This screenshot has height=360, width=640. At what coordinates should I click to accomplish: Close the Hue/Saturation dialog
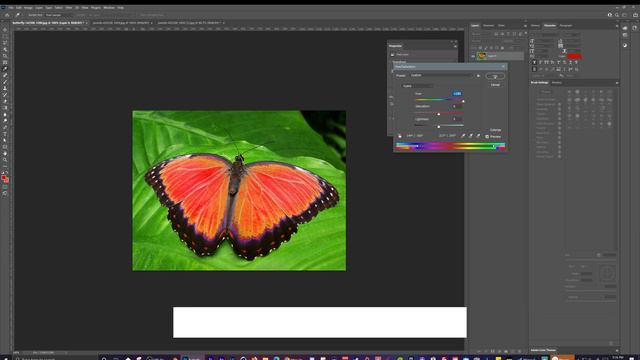(503, 67)
